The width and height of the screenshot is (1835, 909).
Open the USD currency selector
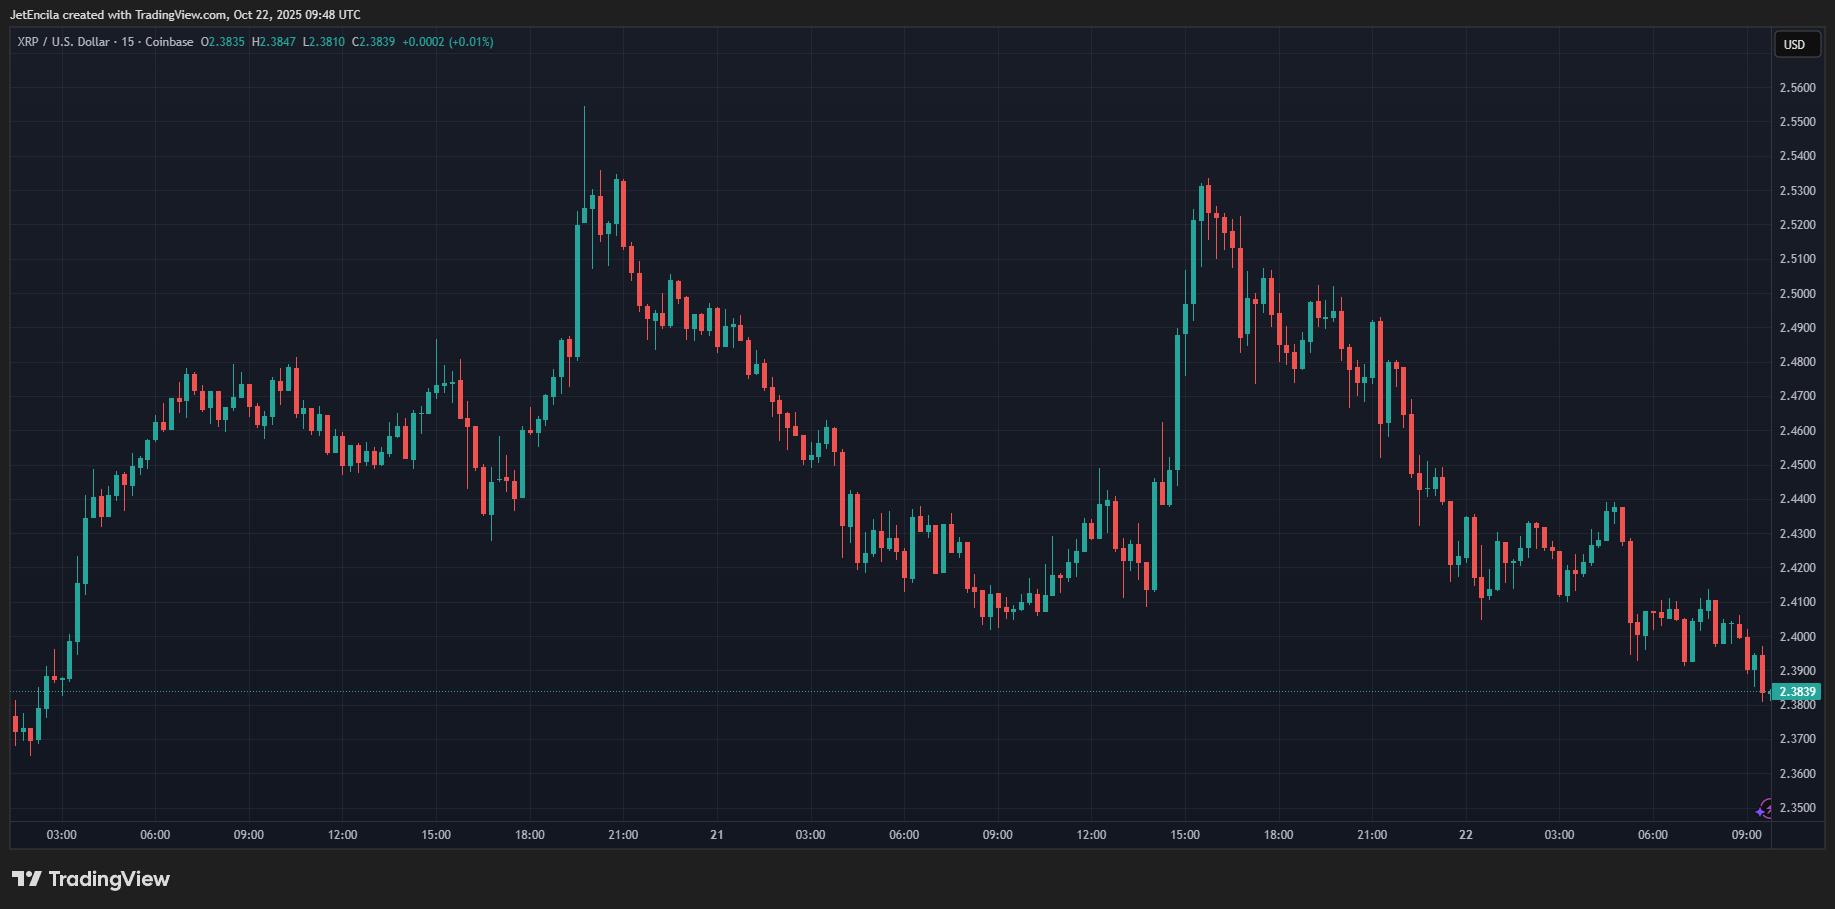[x=1794, y=44]
